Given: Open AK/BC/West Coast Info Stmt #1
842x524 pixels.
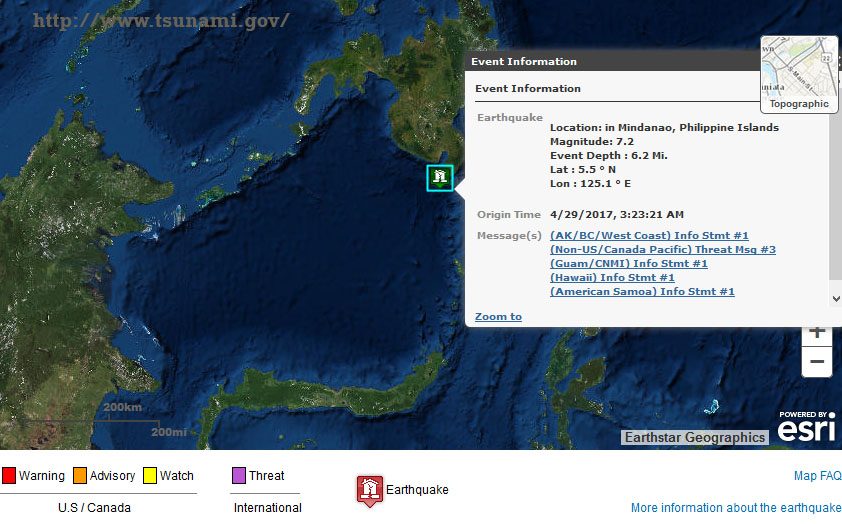Looking at the screenshot, I should coord(649,235).
